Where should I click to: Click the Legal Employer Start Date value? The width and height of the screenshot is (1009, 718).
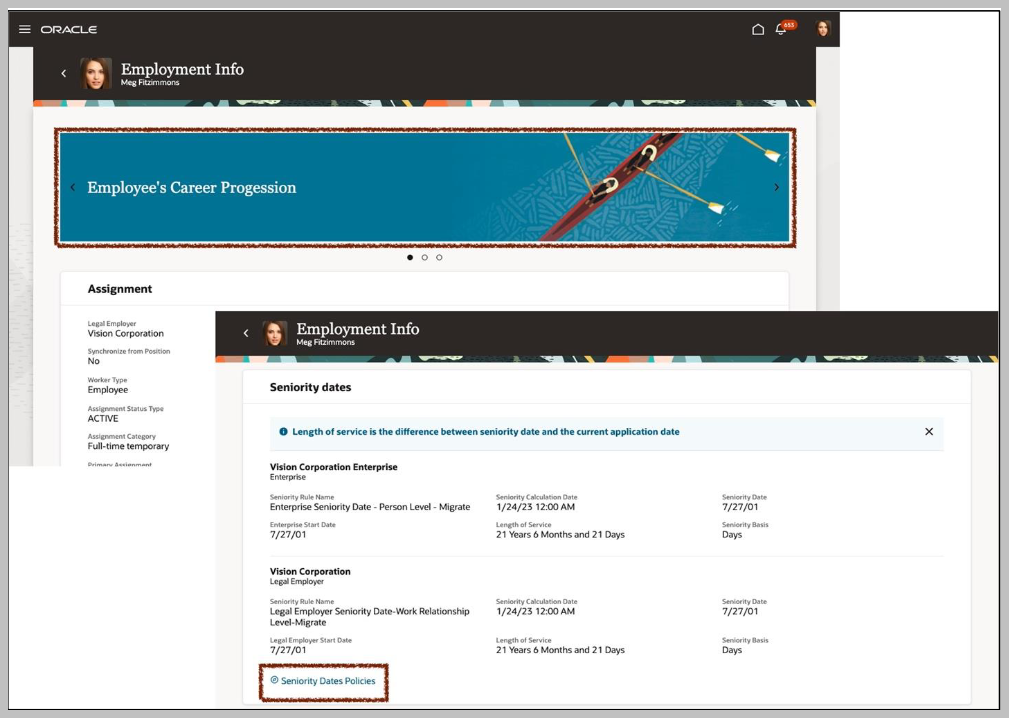(288, 650)
